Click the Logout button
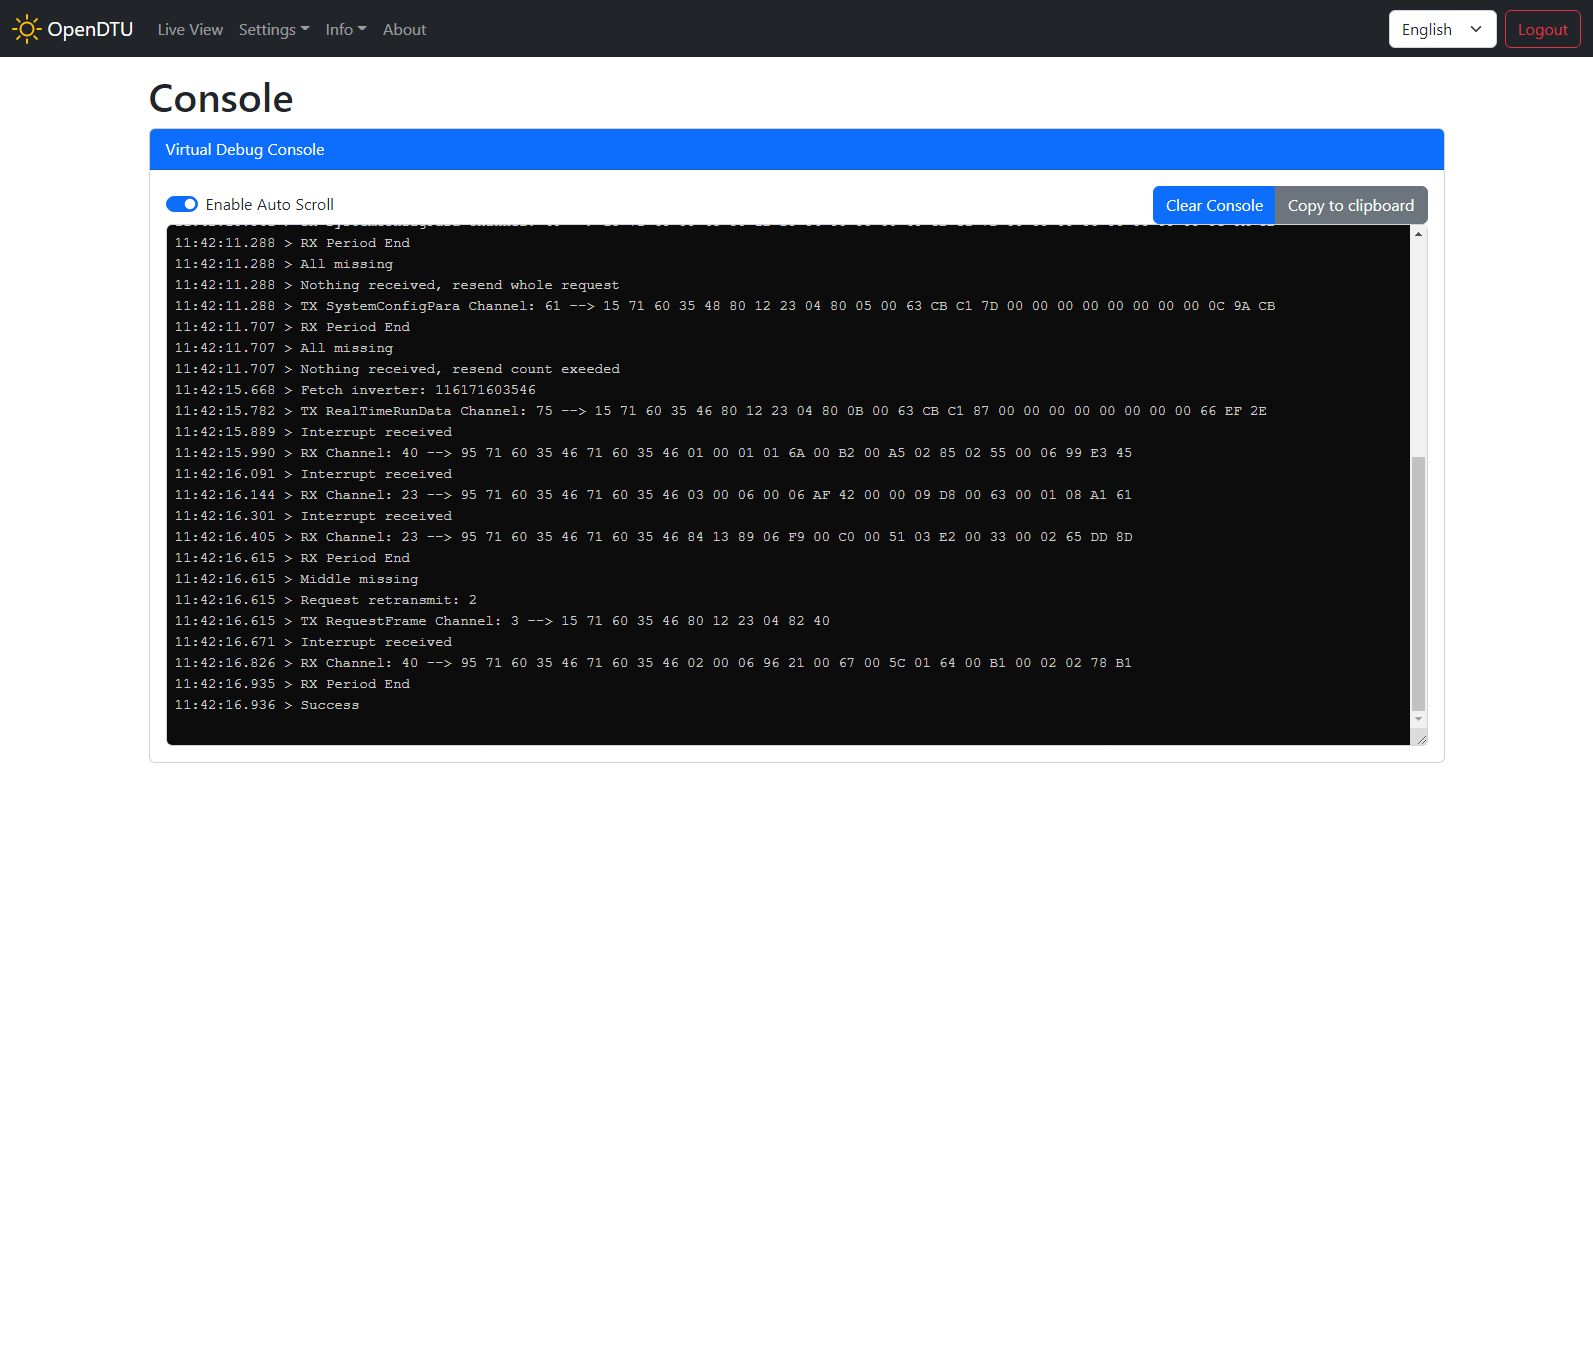Viewport: 1593px width, 1359px height. (x=1542, y=29)
